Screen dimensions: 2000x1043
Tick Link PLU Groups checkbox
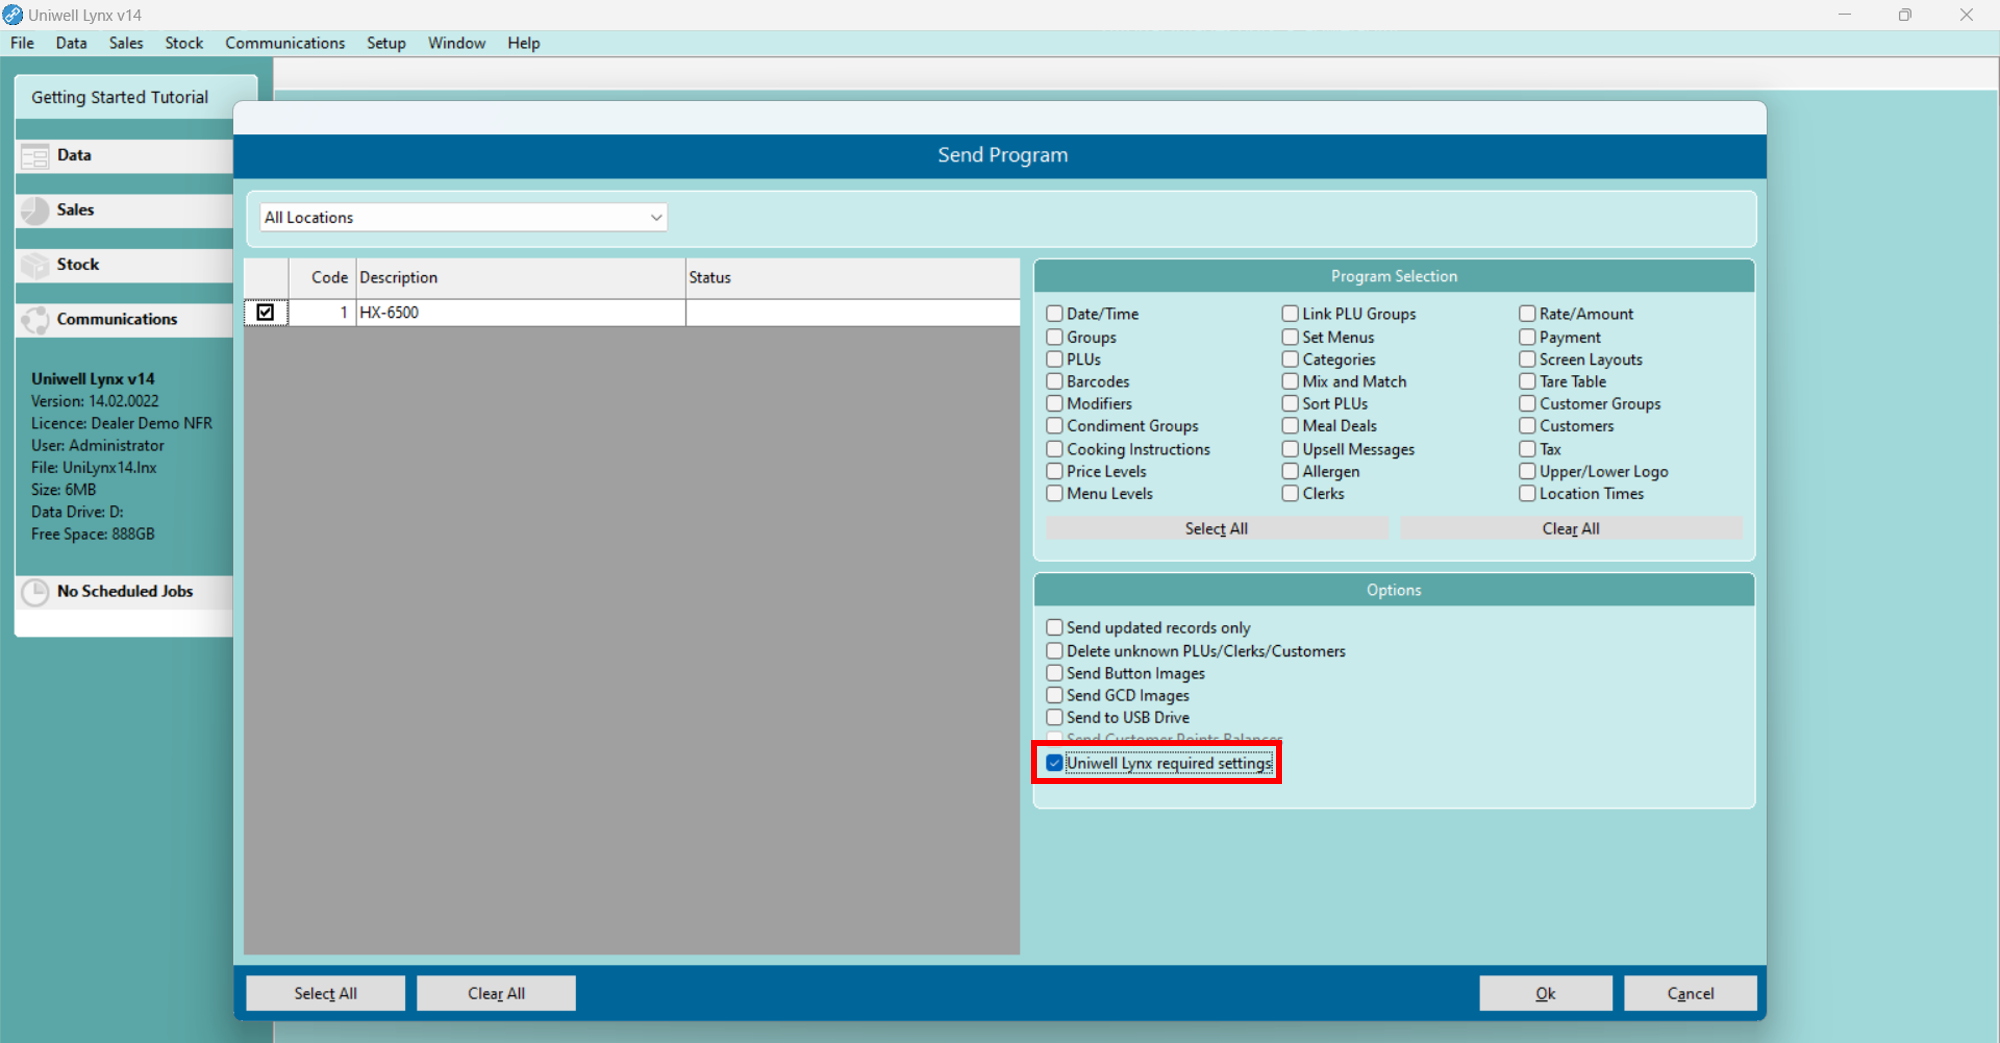1290,314
